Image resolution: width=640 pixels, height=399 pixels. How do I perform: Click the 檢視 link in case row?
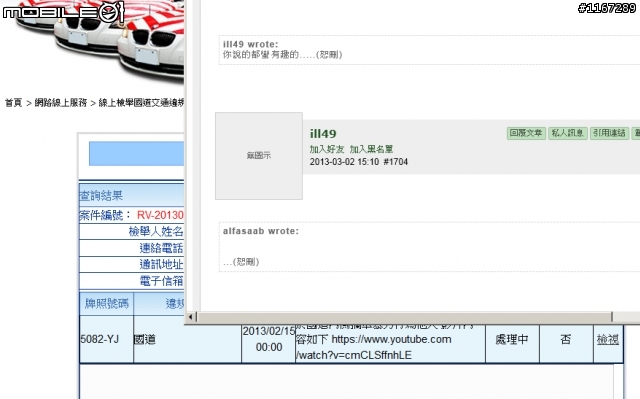coord(608,339)
